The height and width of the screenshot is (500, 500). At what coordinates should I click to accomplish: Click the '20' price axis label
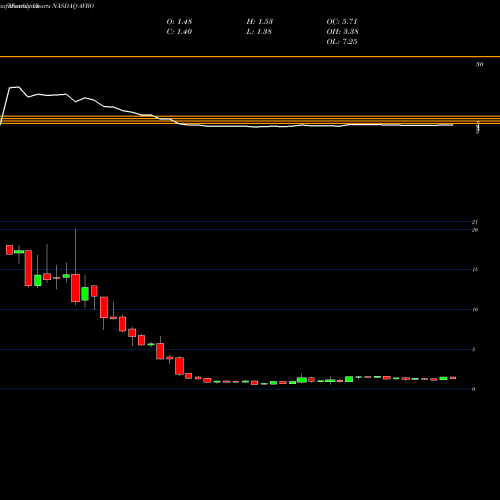coord(475,230)
